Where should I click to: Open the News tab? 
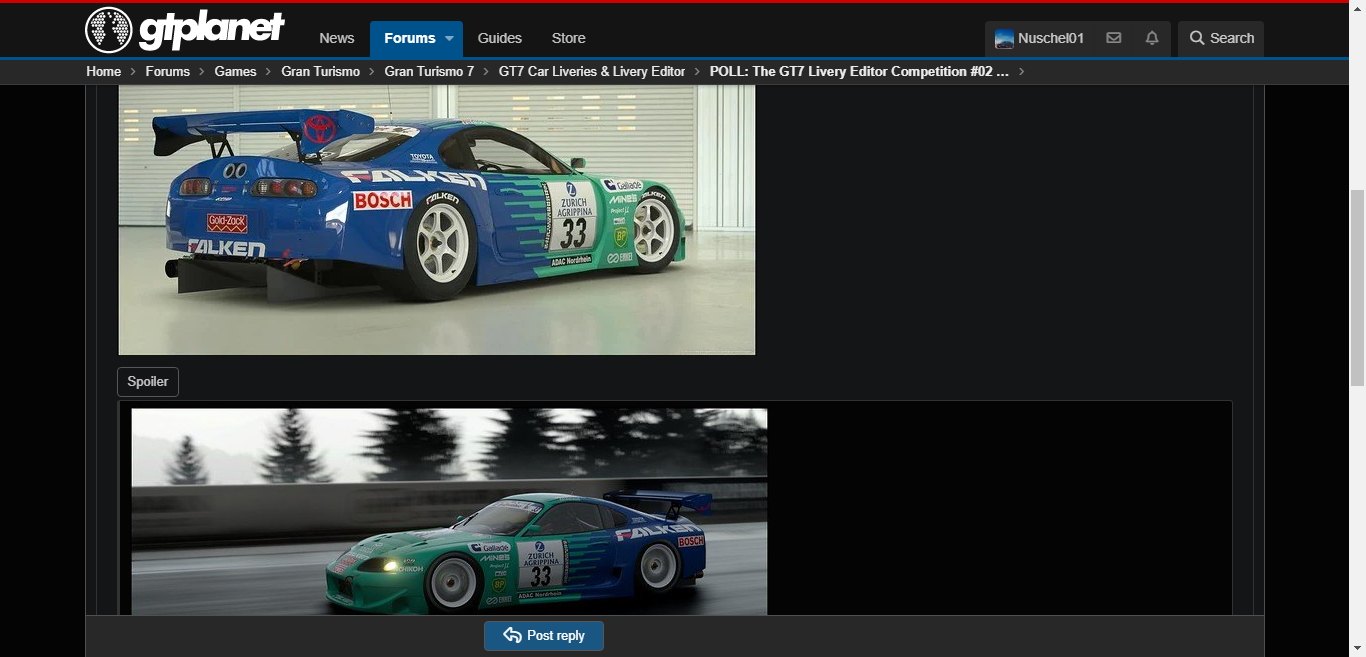(x=337, y=38)
